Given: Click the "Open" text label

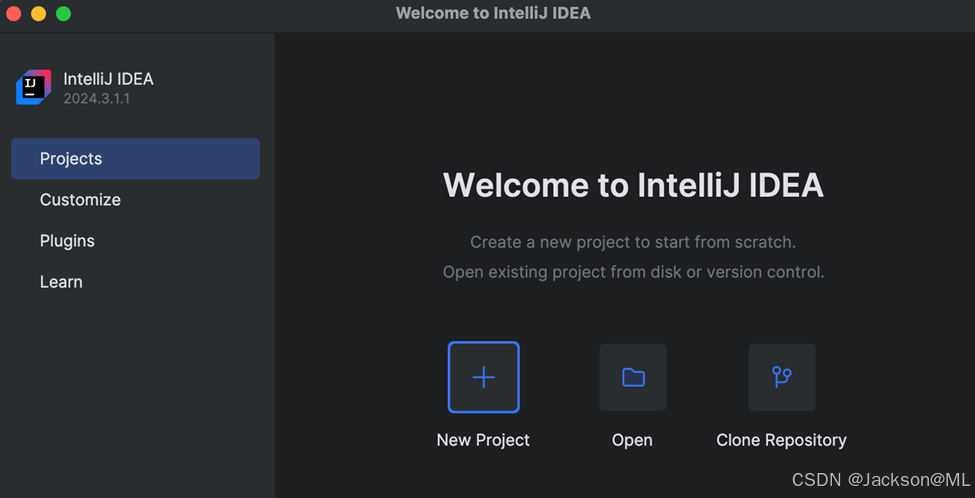Looking at the screenshot, I should tap(632, 440).
